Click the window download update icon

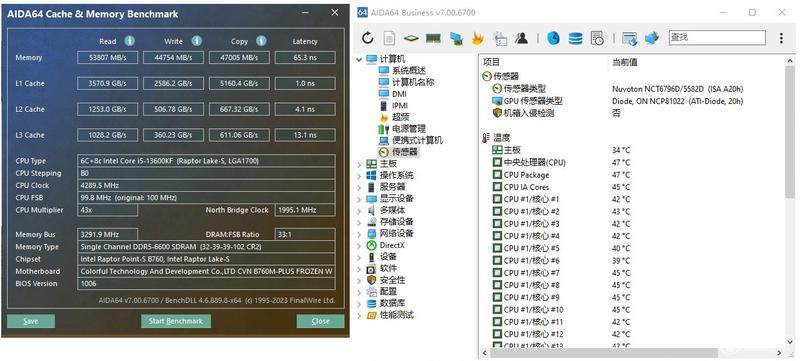tap(630, 38)
